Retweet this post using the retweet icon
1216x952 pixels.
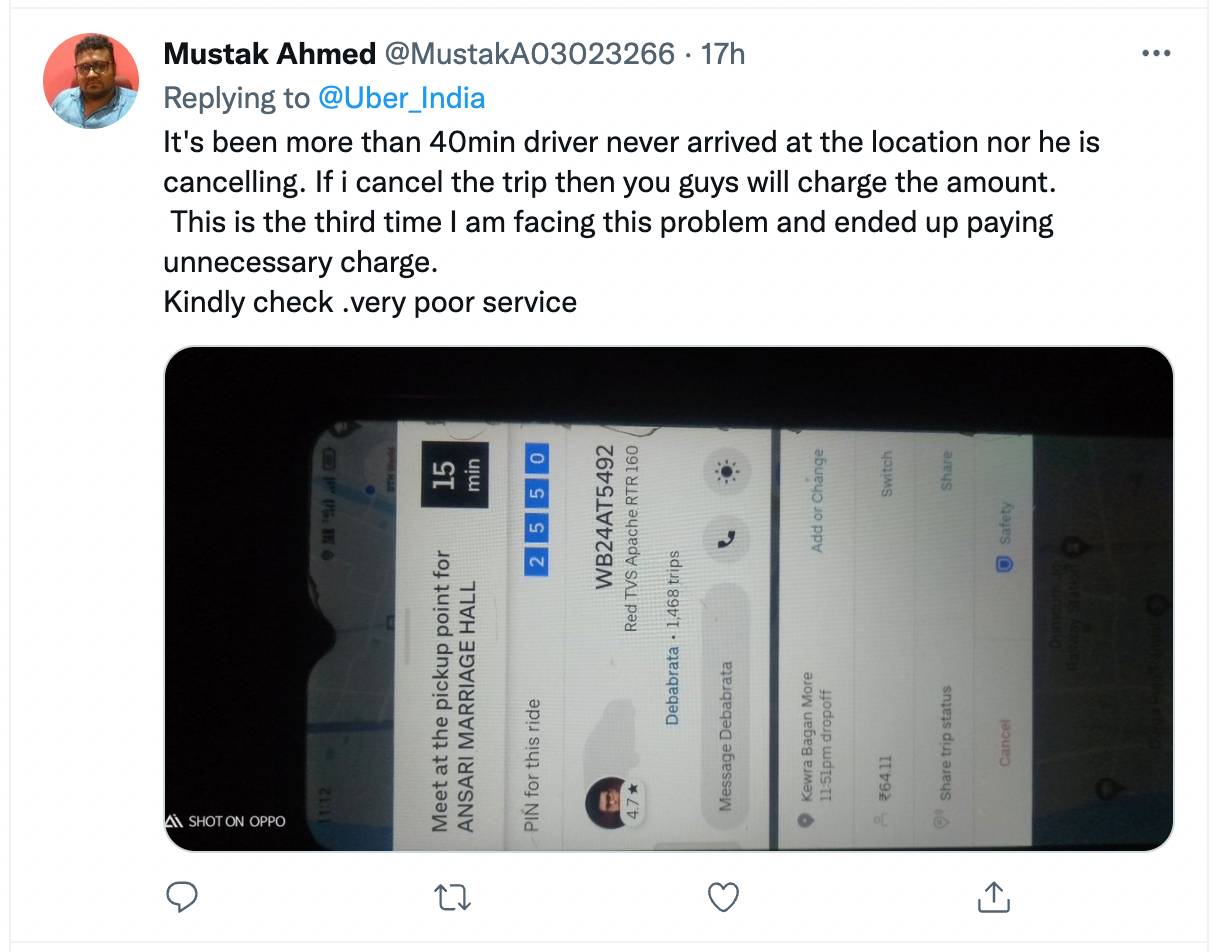[x=454, y=897]
